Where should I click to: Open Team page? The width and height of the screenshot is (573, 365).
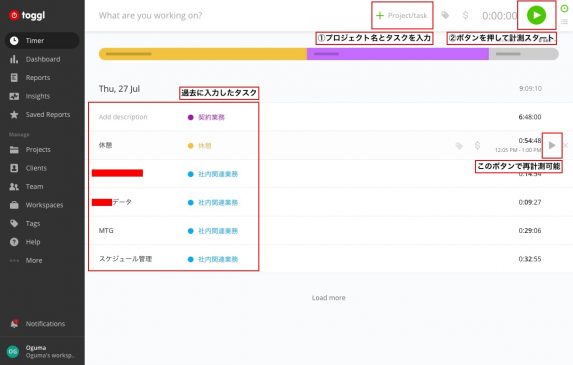click(x=34, y=186)
